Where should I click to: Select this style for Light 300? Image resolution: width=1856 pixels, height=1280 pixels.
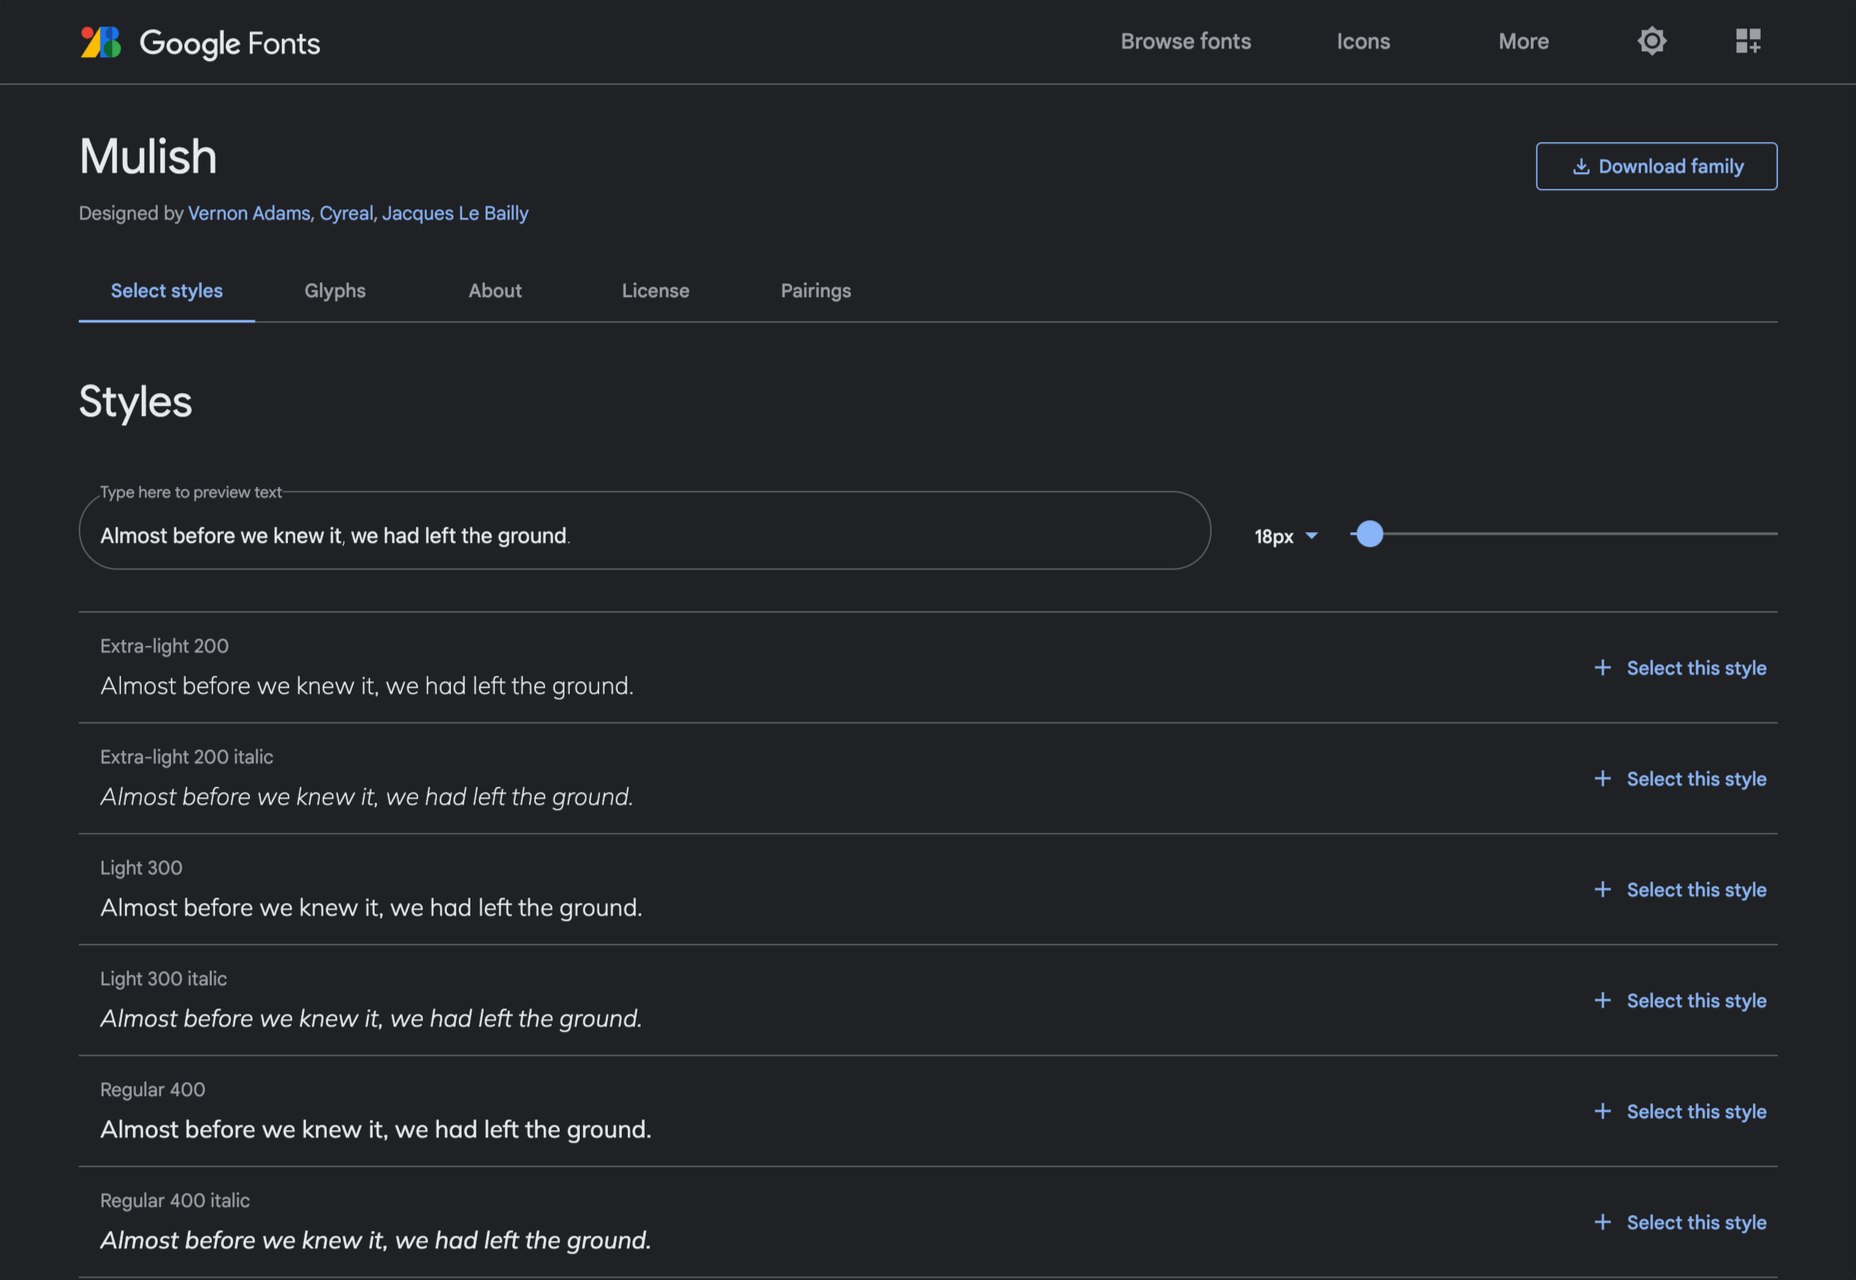pyautogui.click(x=1680, y=890)
